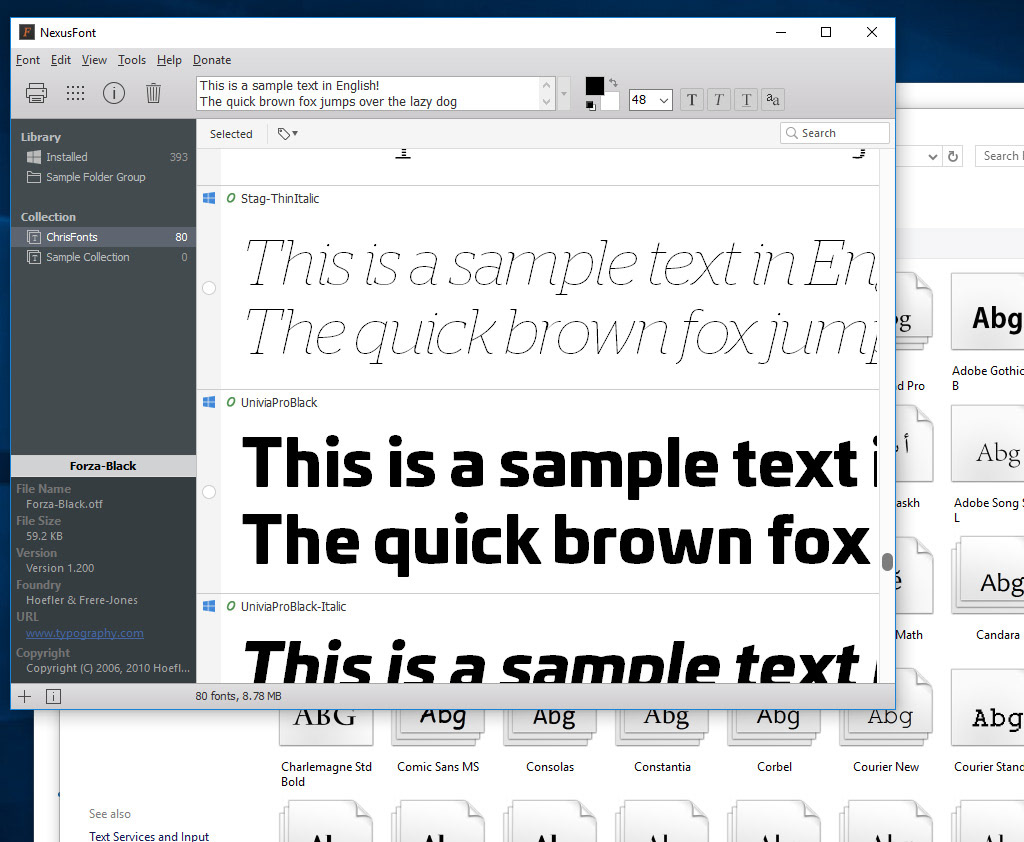This screenshot has height=842, width=1024.
Task: Click the Stag-ThinItalic font name
Action: [280, 199]
